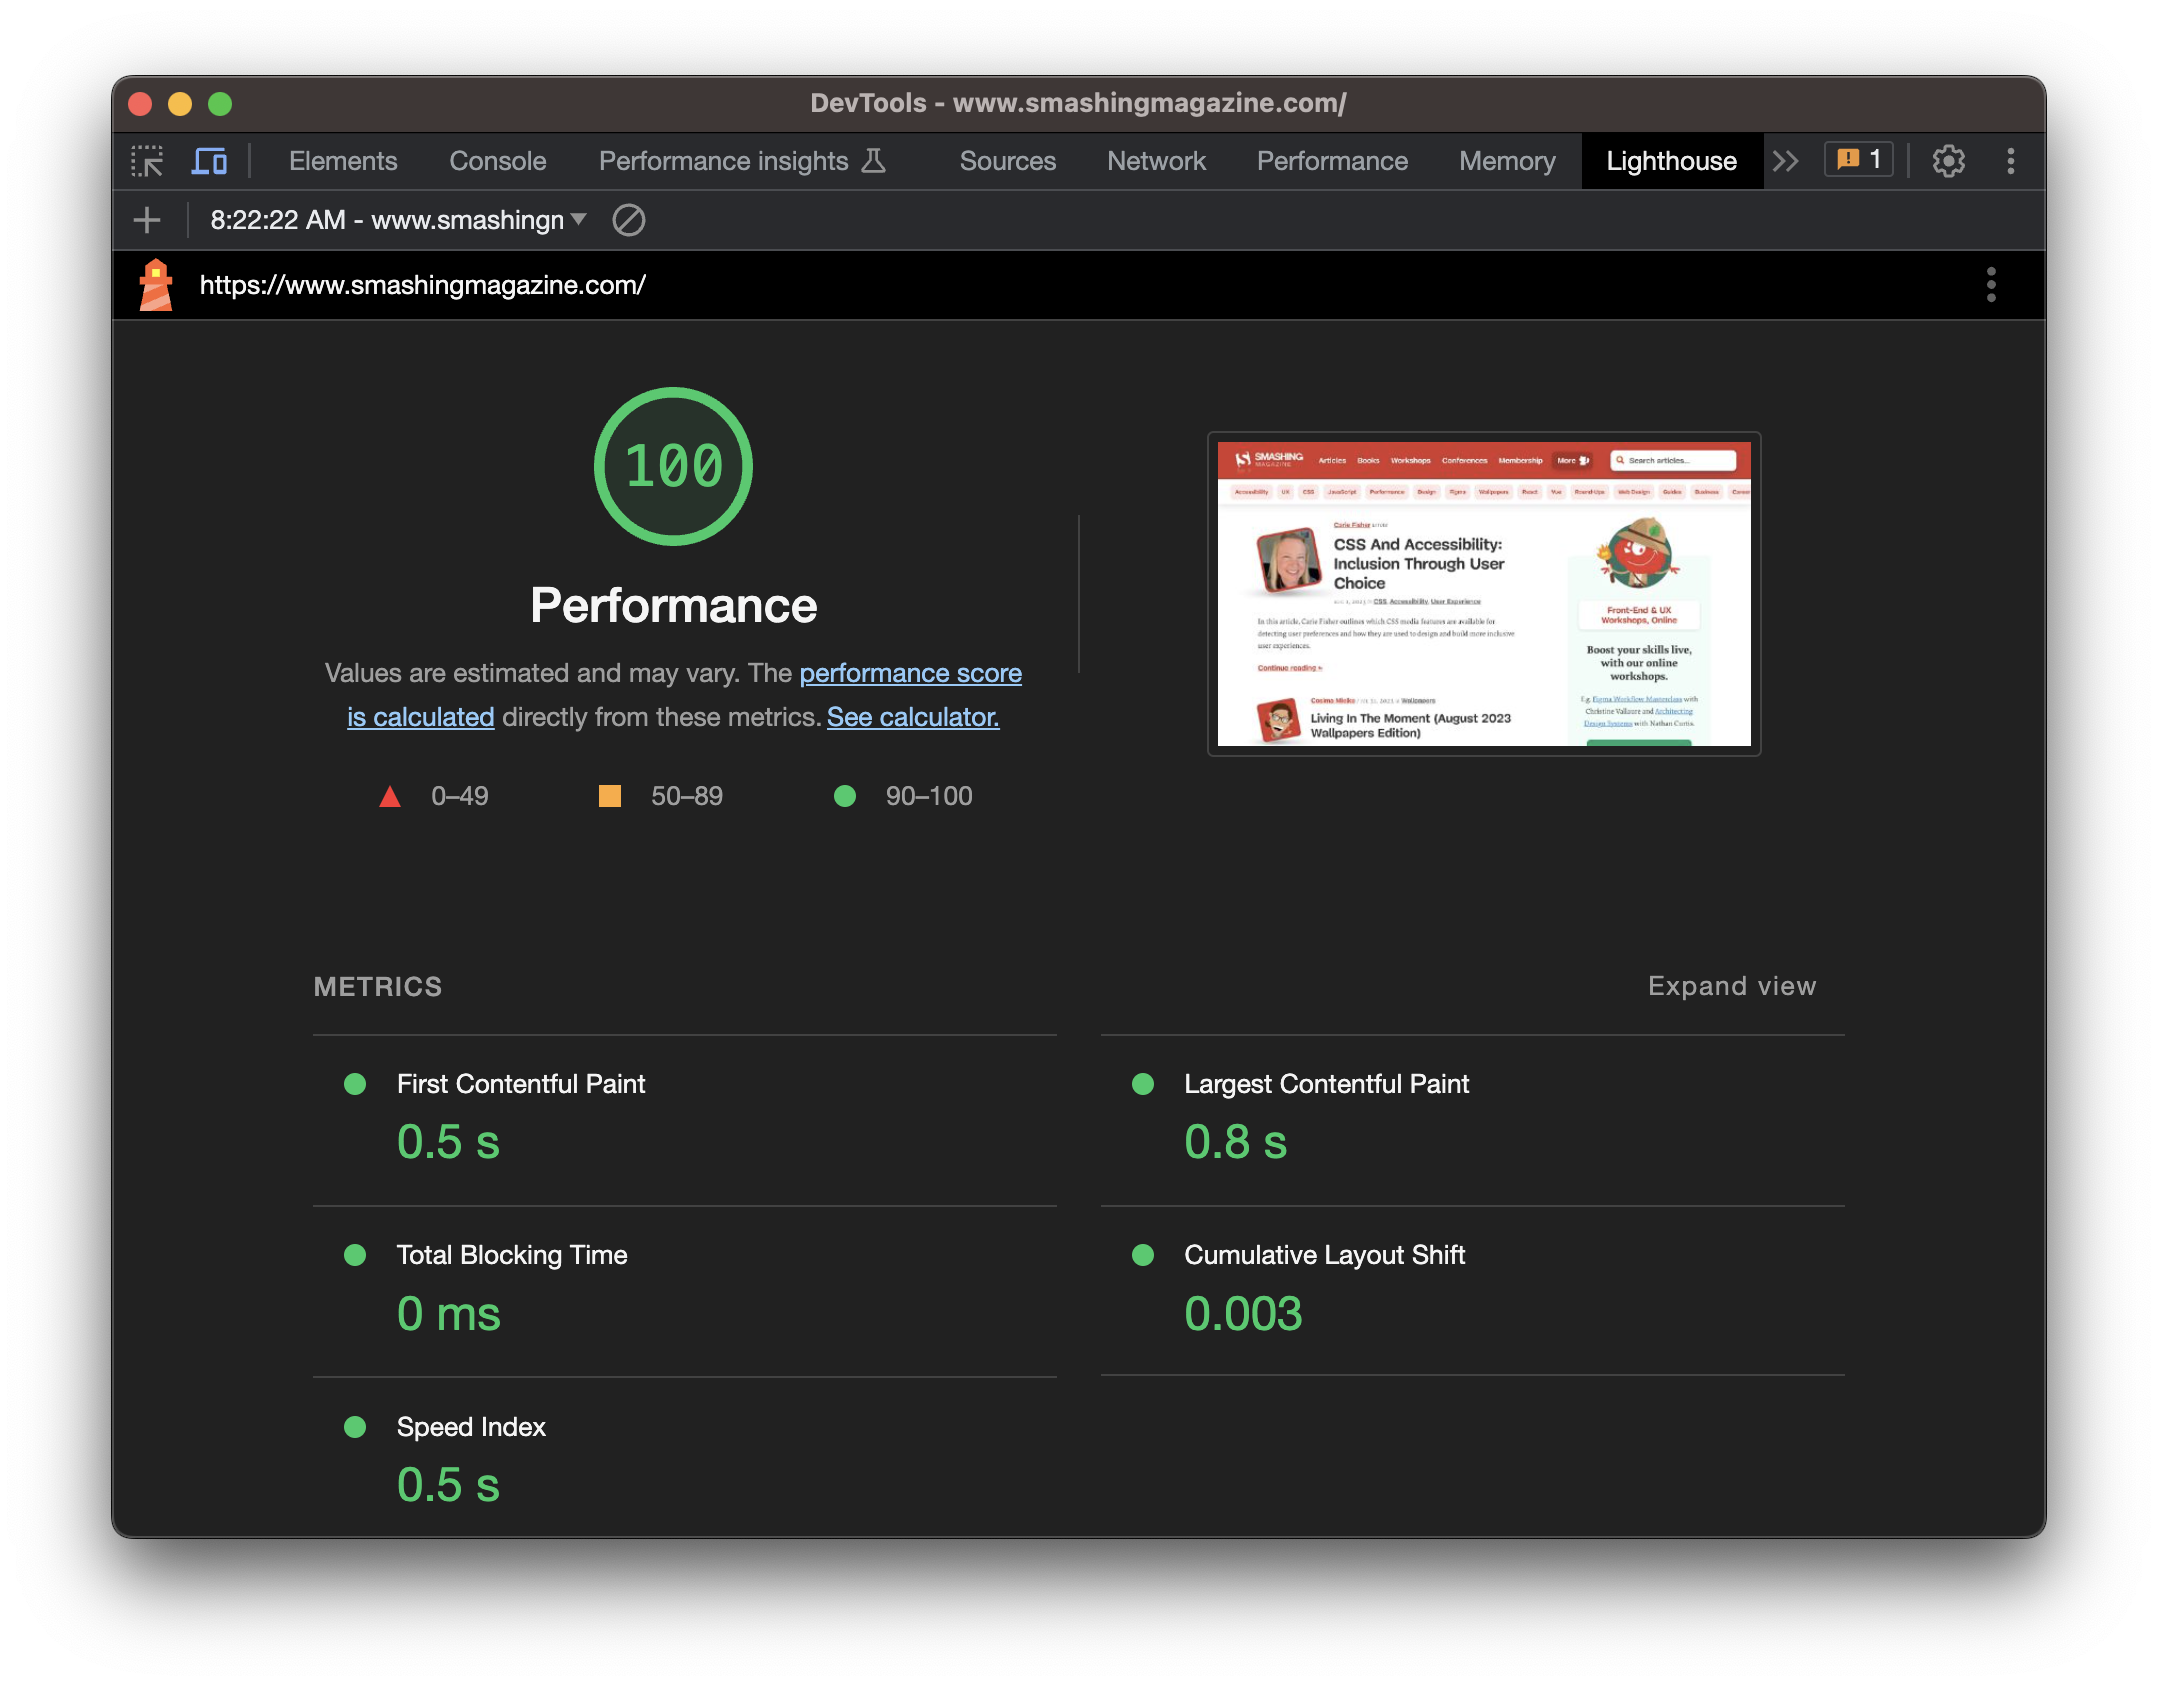Screen dimensions: 2158x1686
Task: Expand the hidden tabs chevron
Action: [1786, 160]
